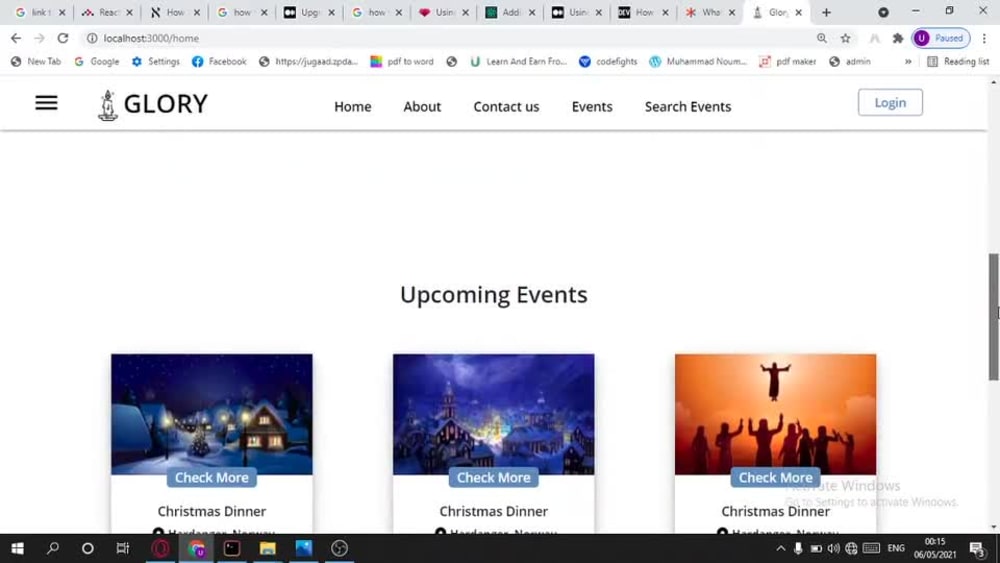Open the orange worship silhouette image
The width and height of the screenshot is (1000, 563).
click(x=776, y=412)
